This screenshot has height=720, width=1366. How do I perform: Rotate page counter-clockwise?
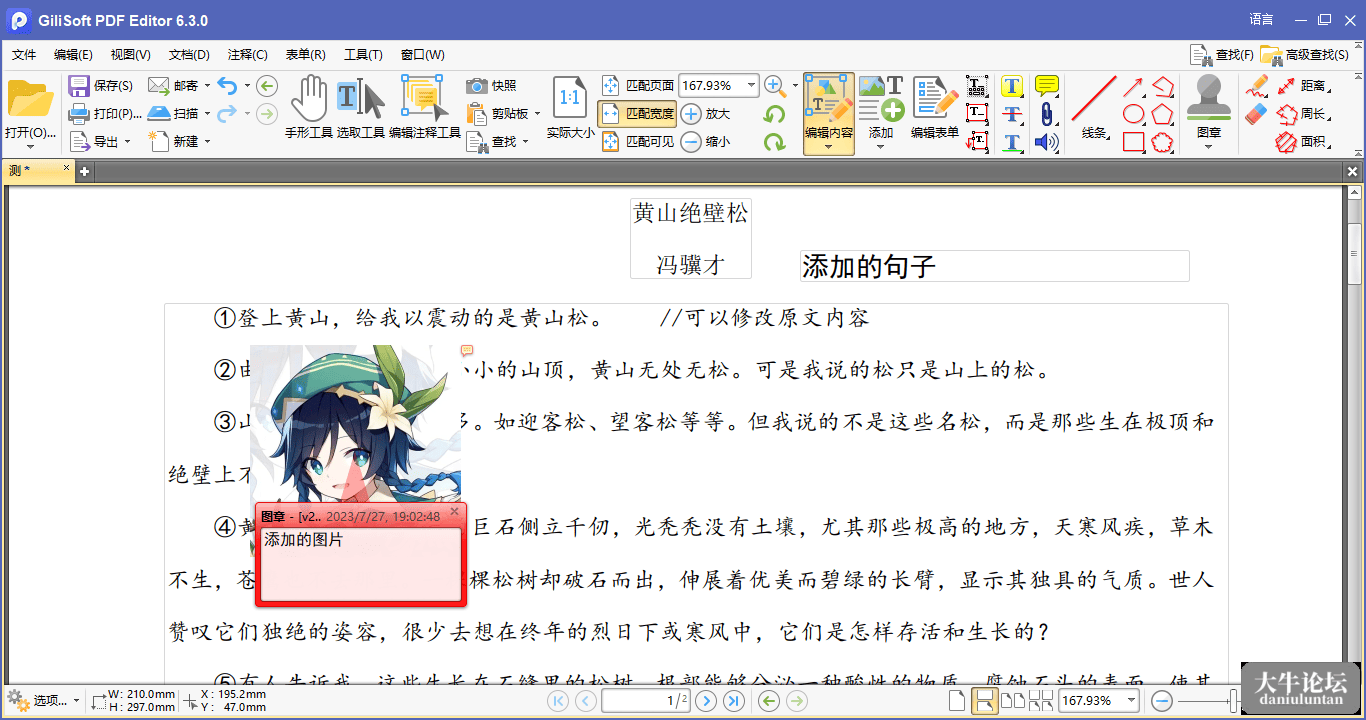coord(774,115)
